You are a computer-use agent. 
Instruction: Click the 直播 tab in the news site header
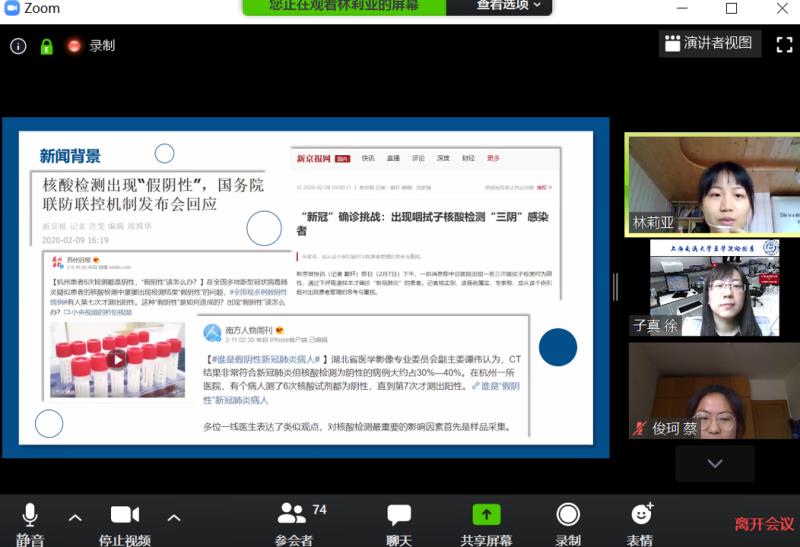pyautogui.click(x=393, y=158)
